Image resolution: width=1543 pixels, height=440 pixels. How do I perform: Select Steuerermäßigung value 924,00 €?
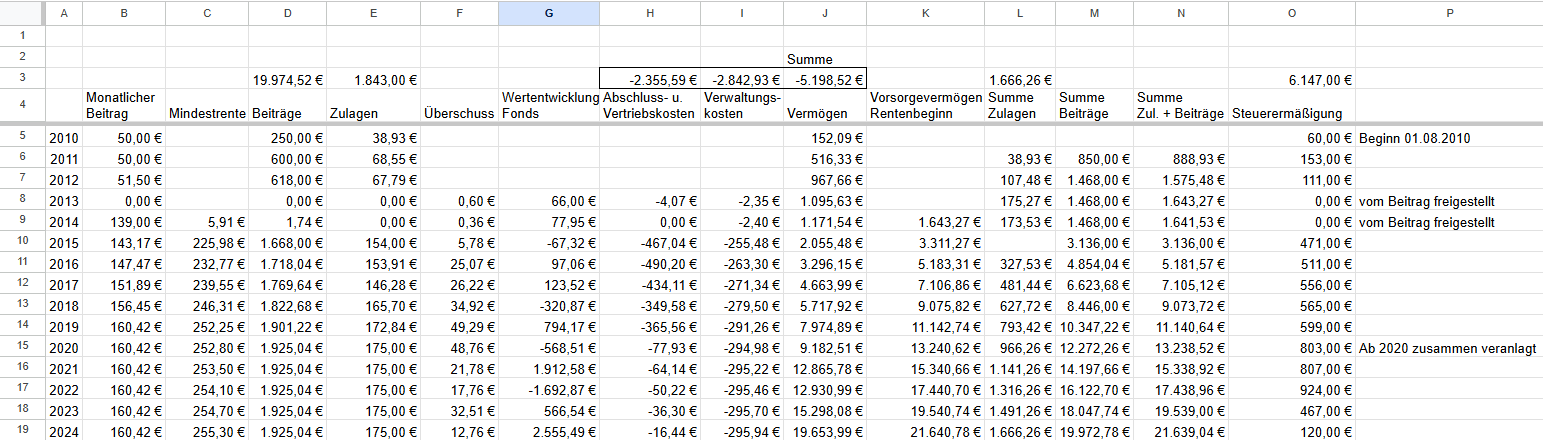[1291, 390]
